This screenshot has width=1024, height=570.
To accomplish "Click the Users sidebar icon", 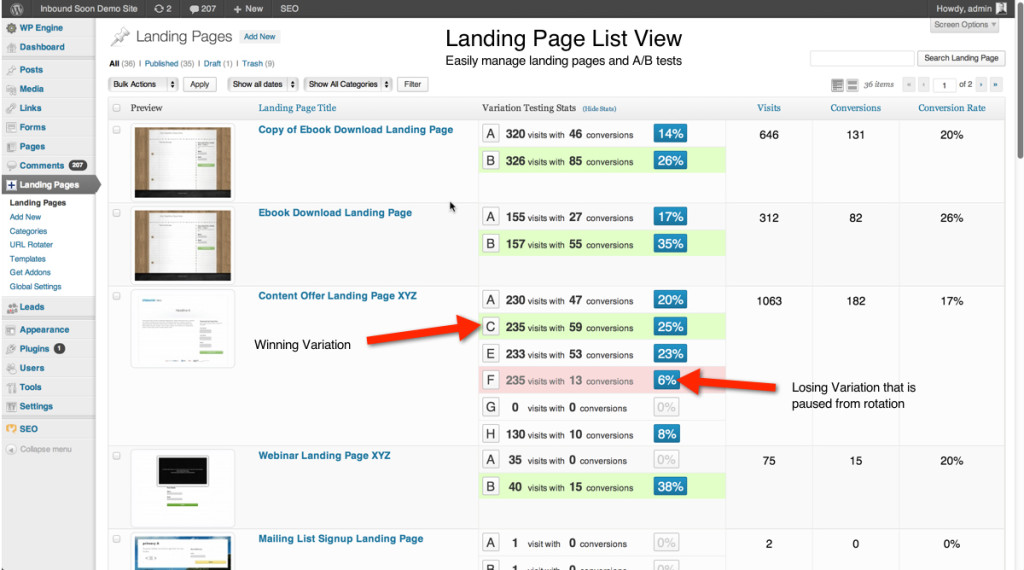I will [11, 368].
